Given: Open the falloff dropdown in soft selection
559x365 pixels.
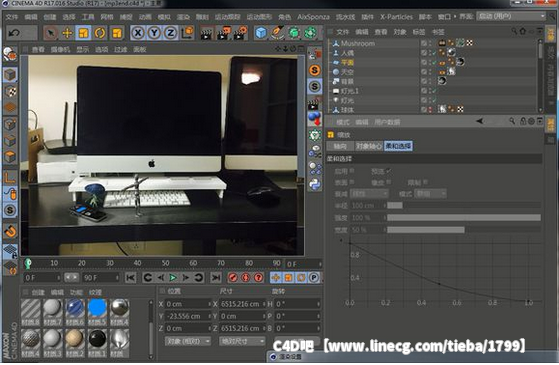Looking at the screenshot, I should tap(369, 194).
